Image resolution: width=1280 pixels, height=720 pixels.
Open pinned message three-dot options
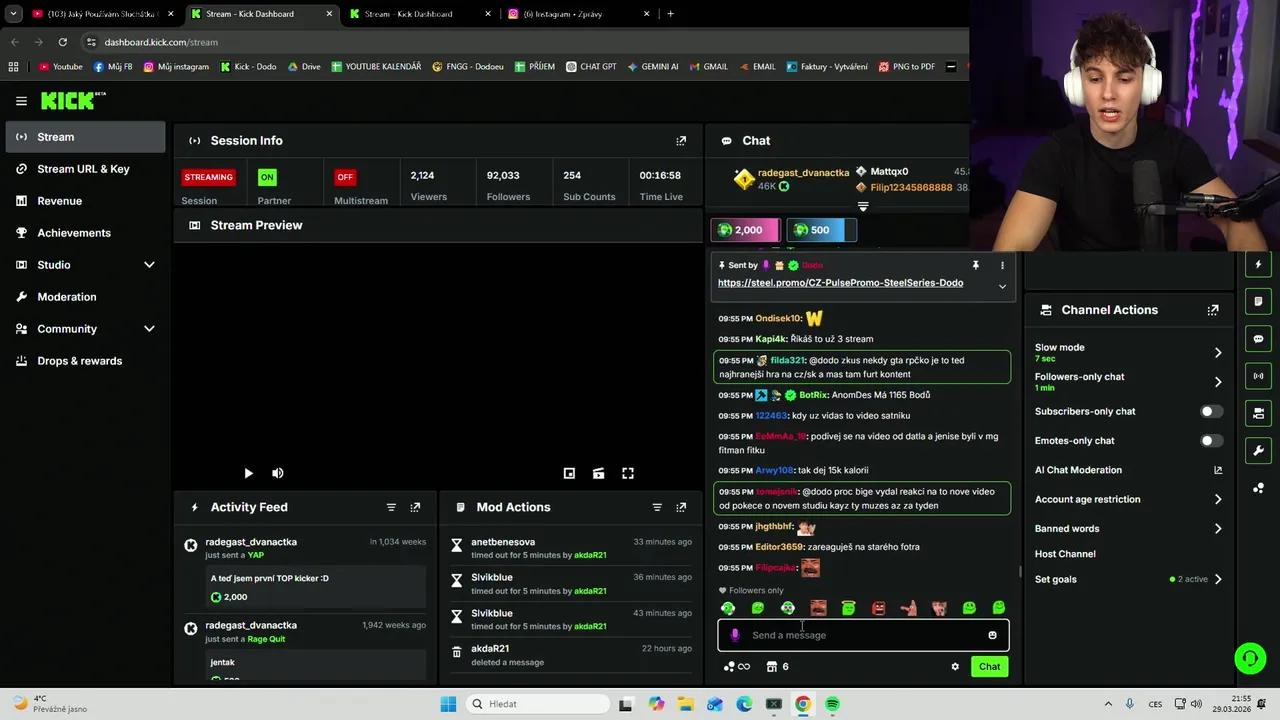[x=1002, y=265]
